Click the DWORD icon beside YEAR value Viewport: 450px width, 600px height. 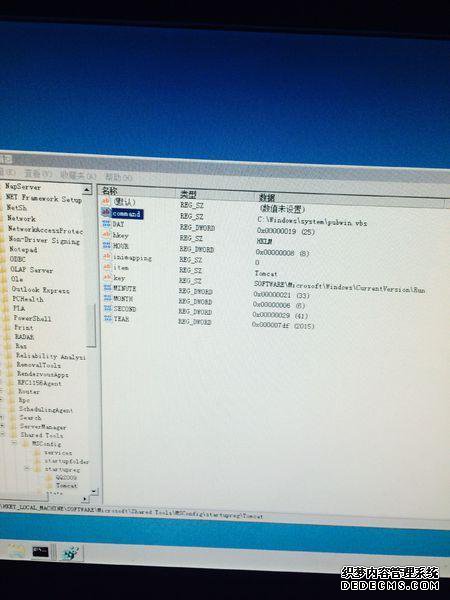[108, 318]
